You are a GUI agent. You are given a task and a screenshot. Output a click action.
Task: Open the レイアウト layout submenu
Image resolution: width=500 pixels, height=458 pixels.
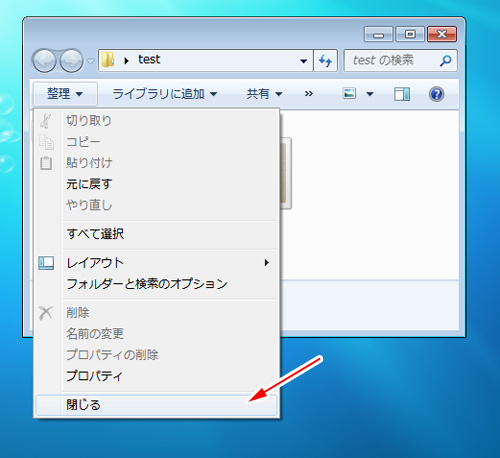tap(157, 263)
